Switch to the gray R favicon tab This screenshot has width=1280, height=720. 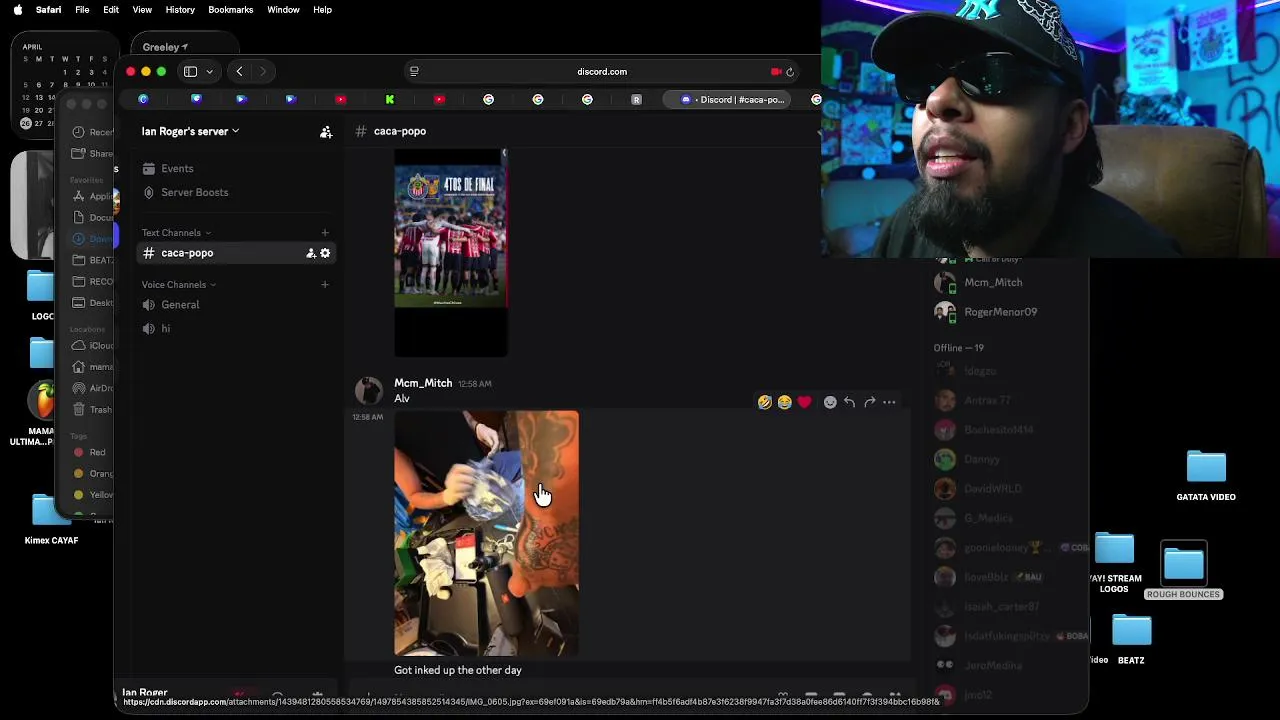click(x=636, y=99)
